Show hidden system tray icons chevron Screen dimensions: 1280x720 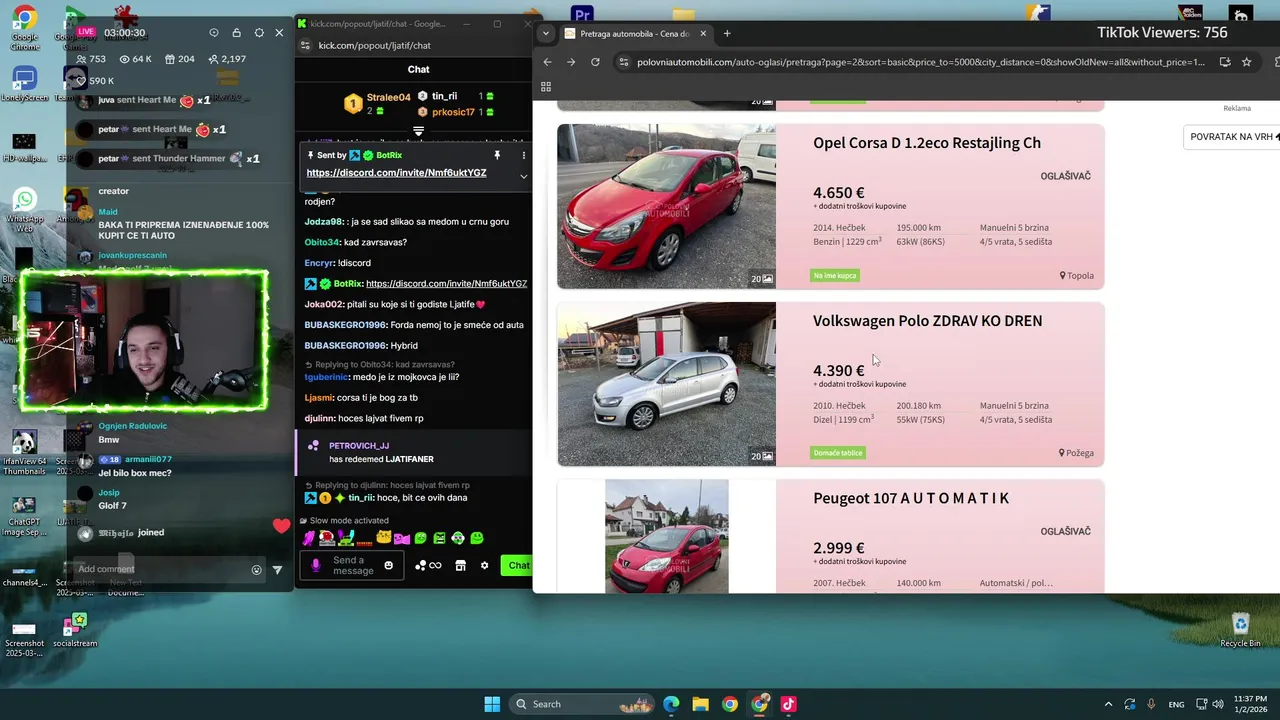tap(1108, 704)
